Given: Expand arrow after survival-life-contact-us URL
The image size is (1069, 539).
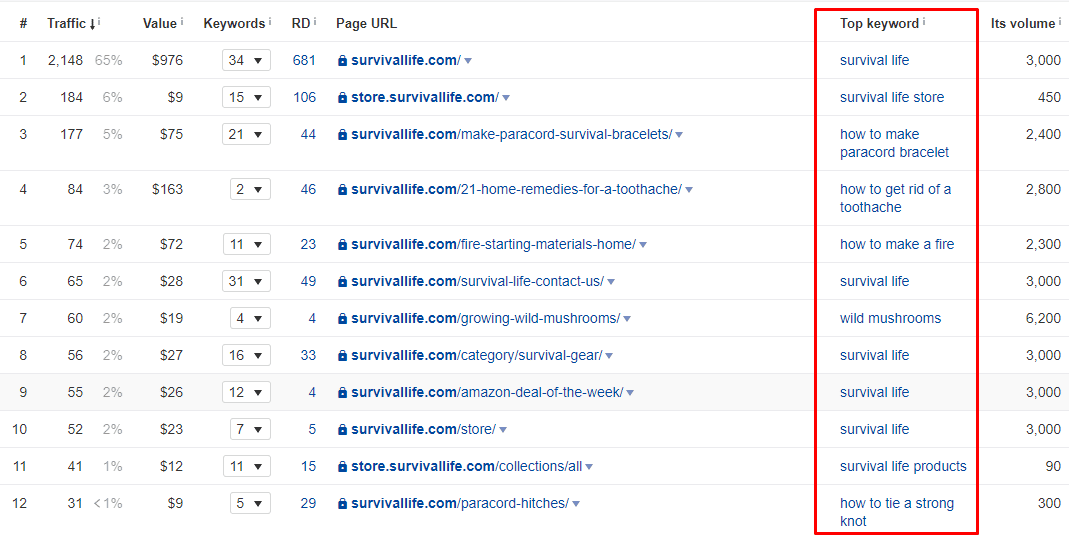Looking at the screenshot, I should click(x=611, y=282).
